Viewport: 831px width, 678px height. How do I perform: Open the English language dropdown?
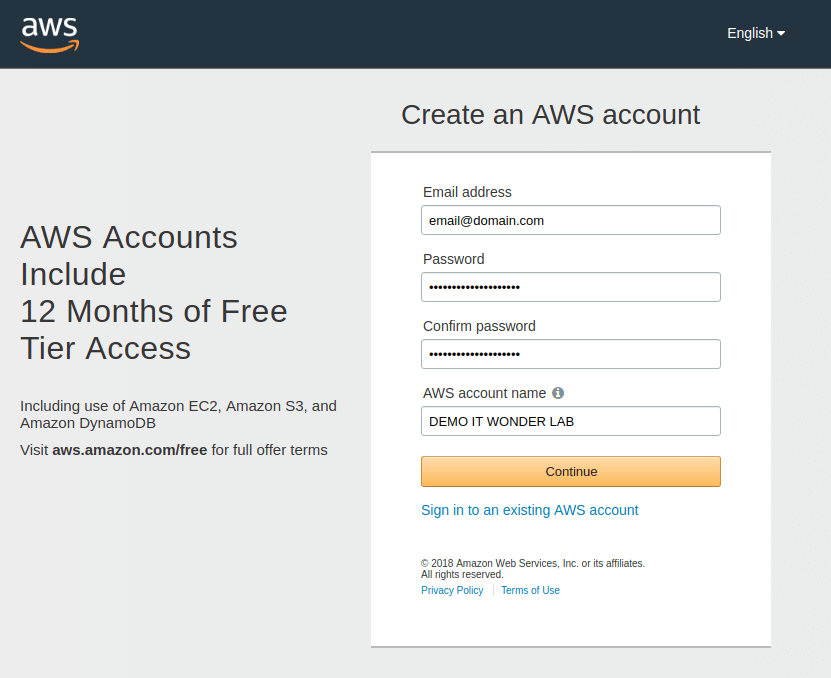pyautogui.click(x=756, y=33)
